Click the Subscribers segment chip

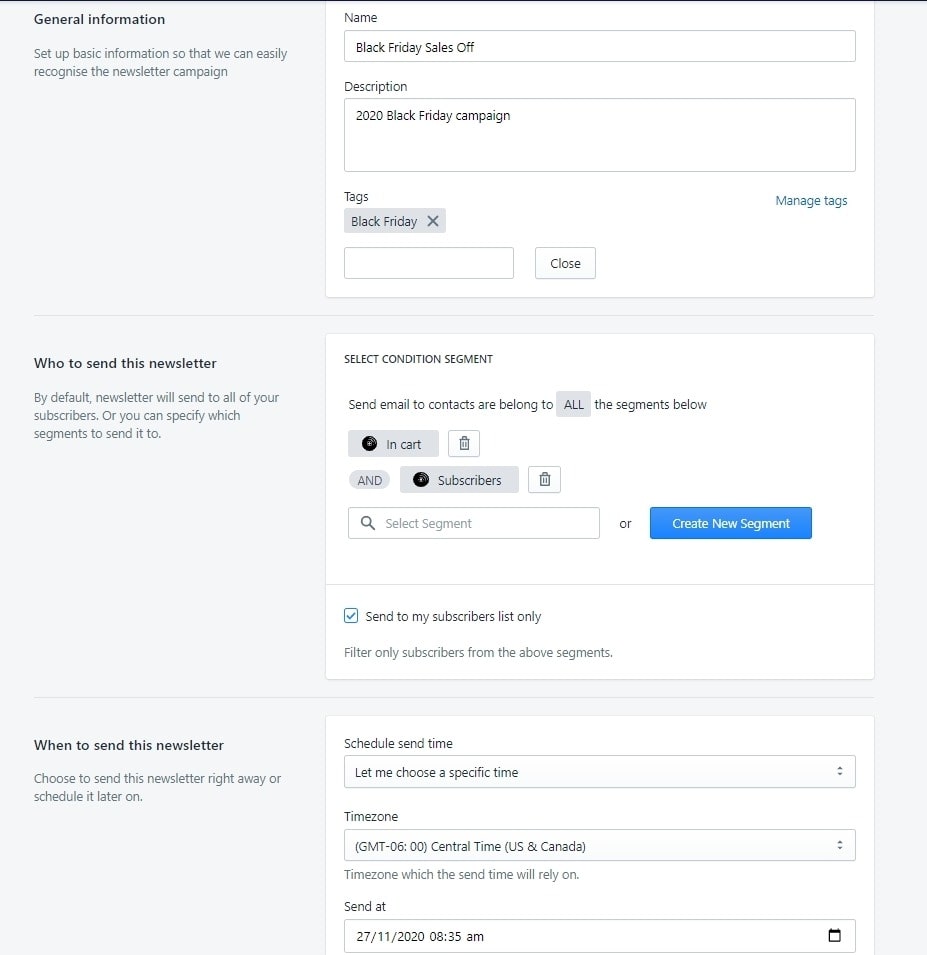pyautogui.click(x=459, y=480)
